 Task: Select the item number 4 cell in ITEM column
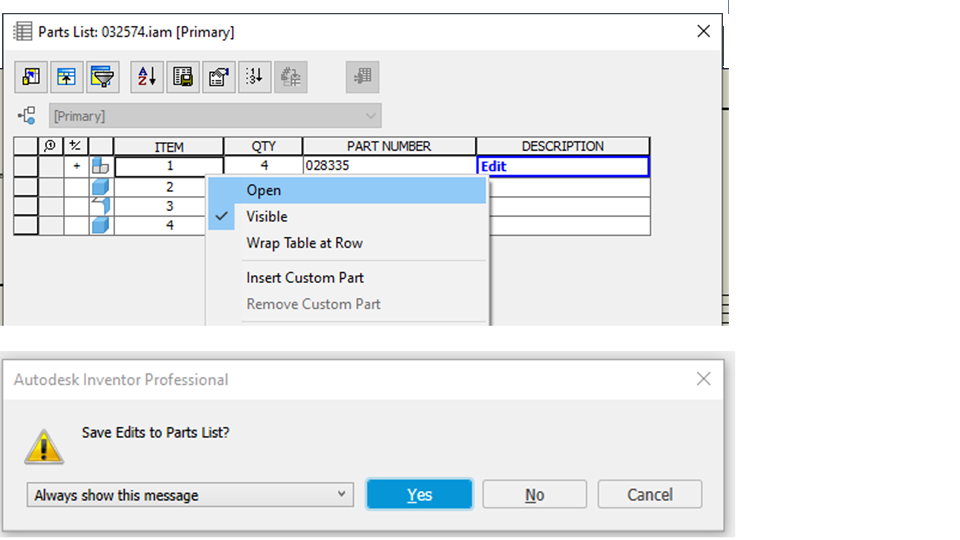[160, 225]
